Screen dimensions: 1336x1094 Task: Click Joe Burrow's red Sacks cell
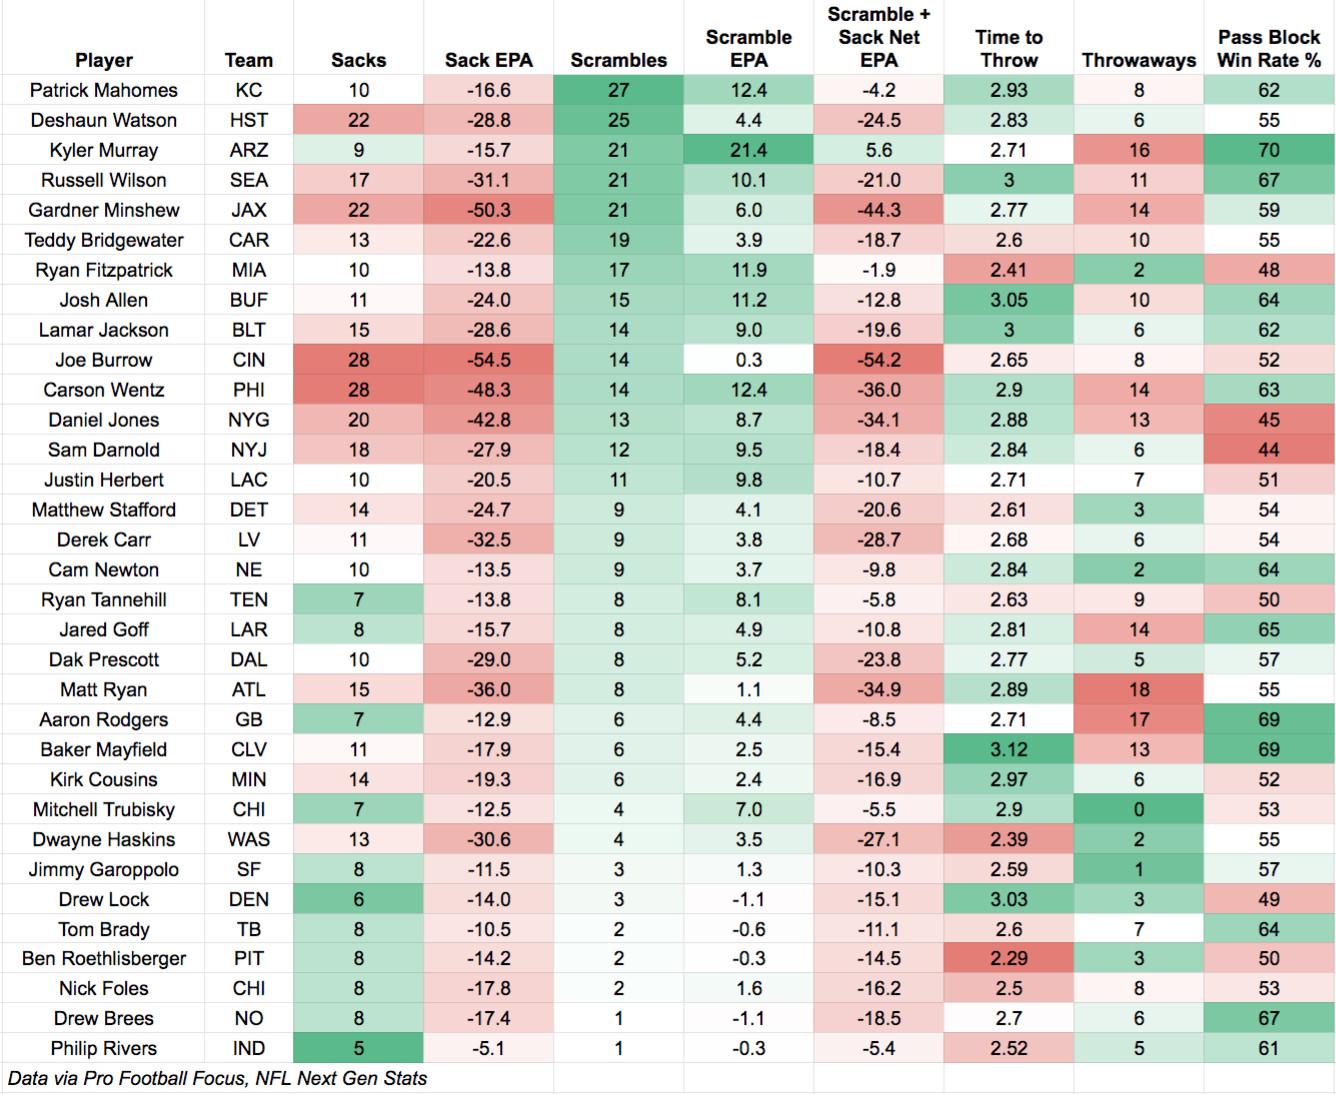click(358, 360)
